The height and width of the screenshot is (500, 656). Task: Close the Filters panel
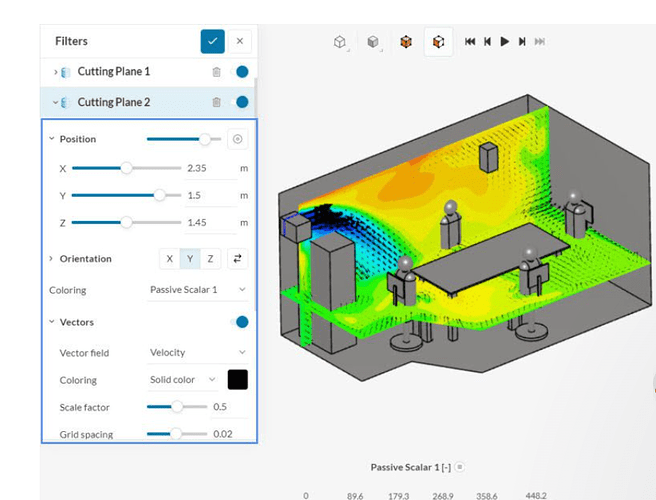(x=240, y=41)
